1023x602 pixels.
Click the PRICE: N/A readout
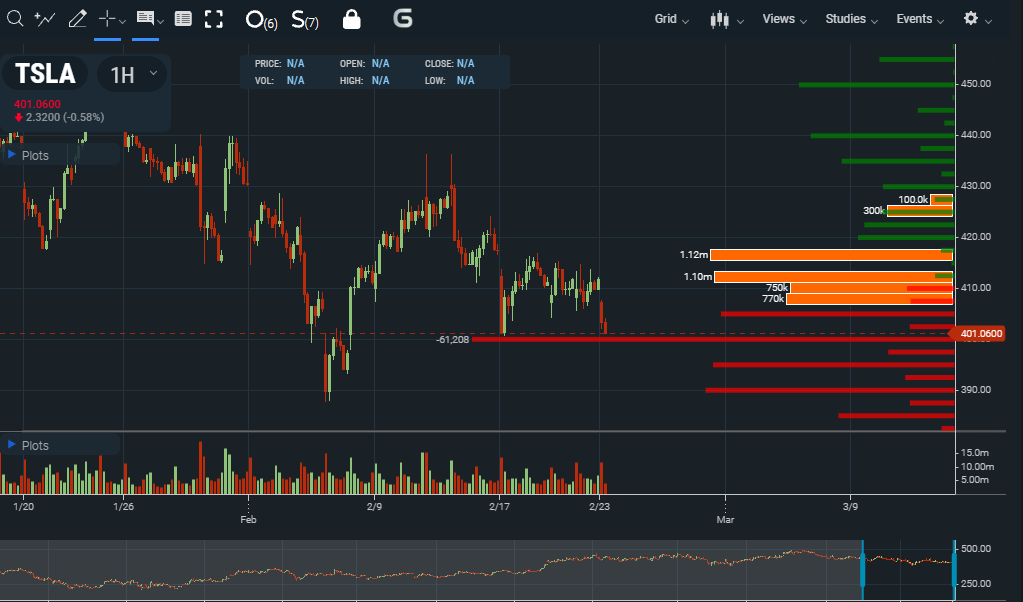coord(279,63)
